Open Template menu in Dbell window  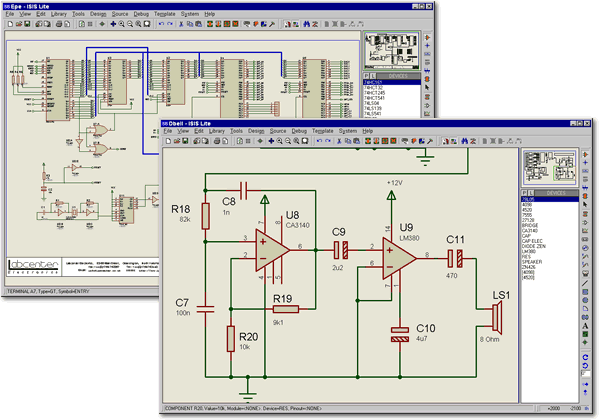click(x=323, y=131)
